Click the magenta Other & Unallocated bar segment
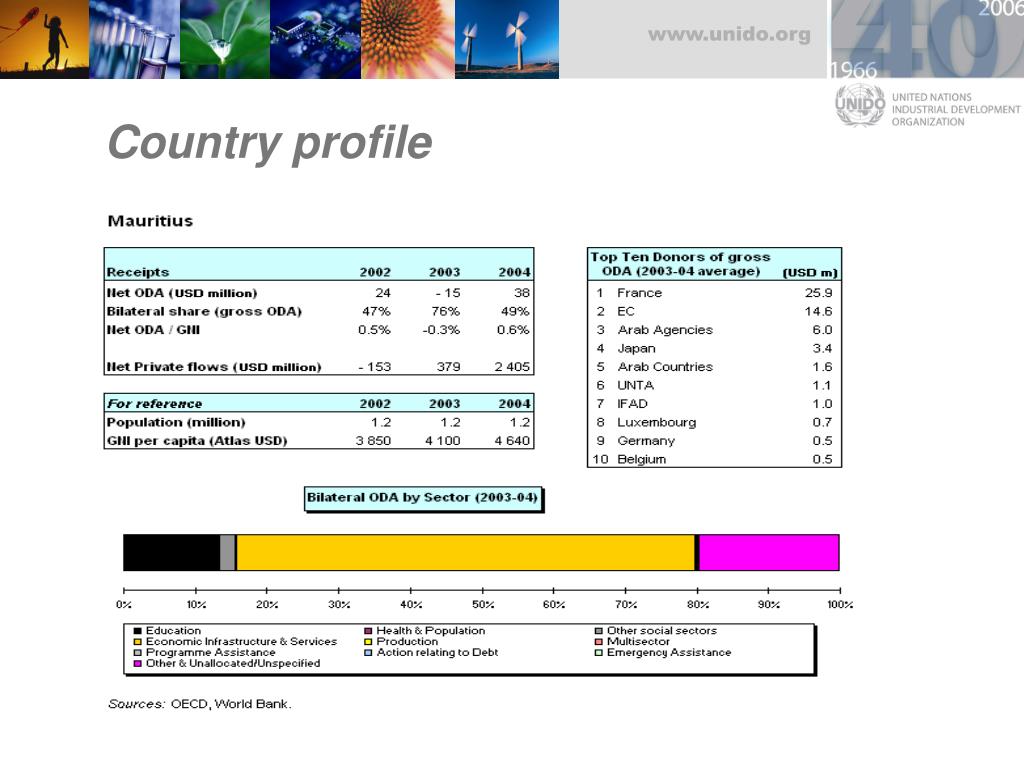 pyautogui.click(x=769, y=552)
